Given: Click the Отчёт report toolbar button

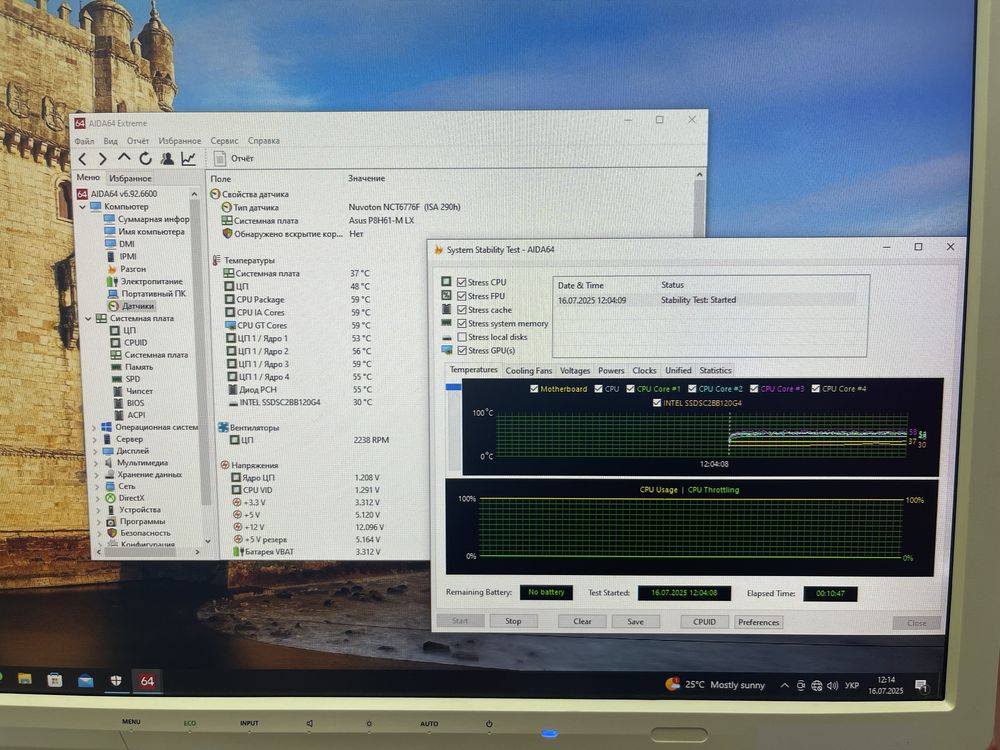Looking at the screenshot, I should [234, 159].
